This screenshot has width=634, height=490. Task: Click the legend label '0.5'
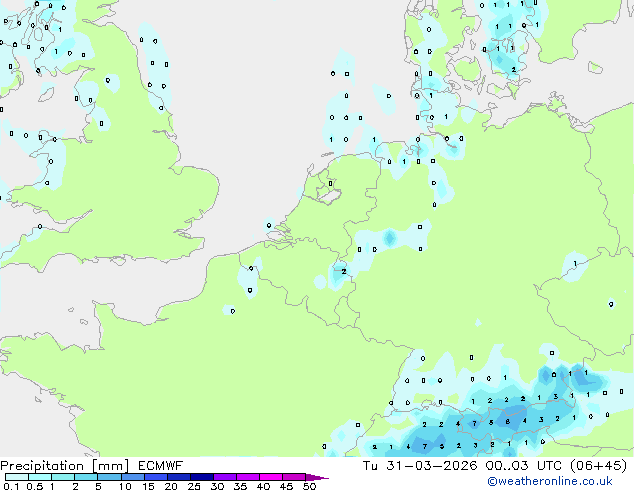point(35,486)
